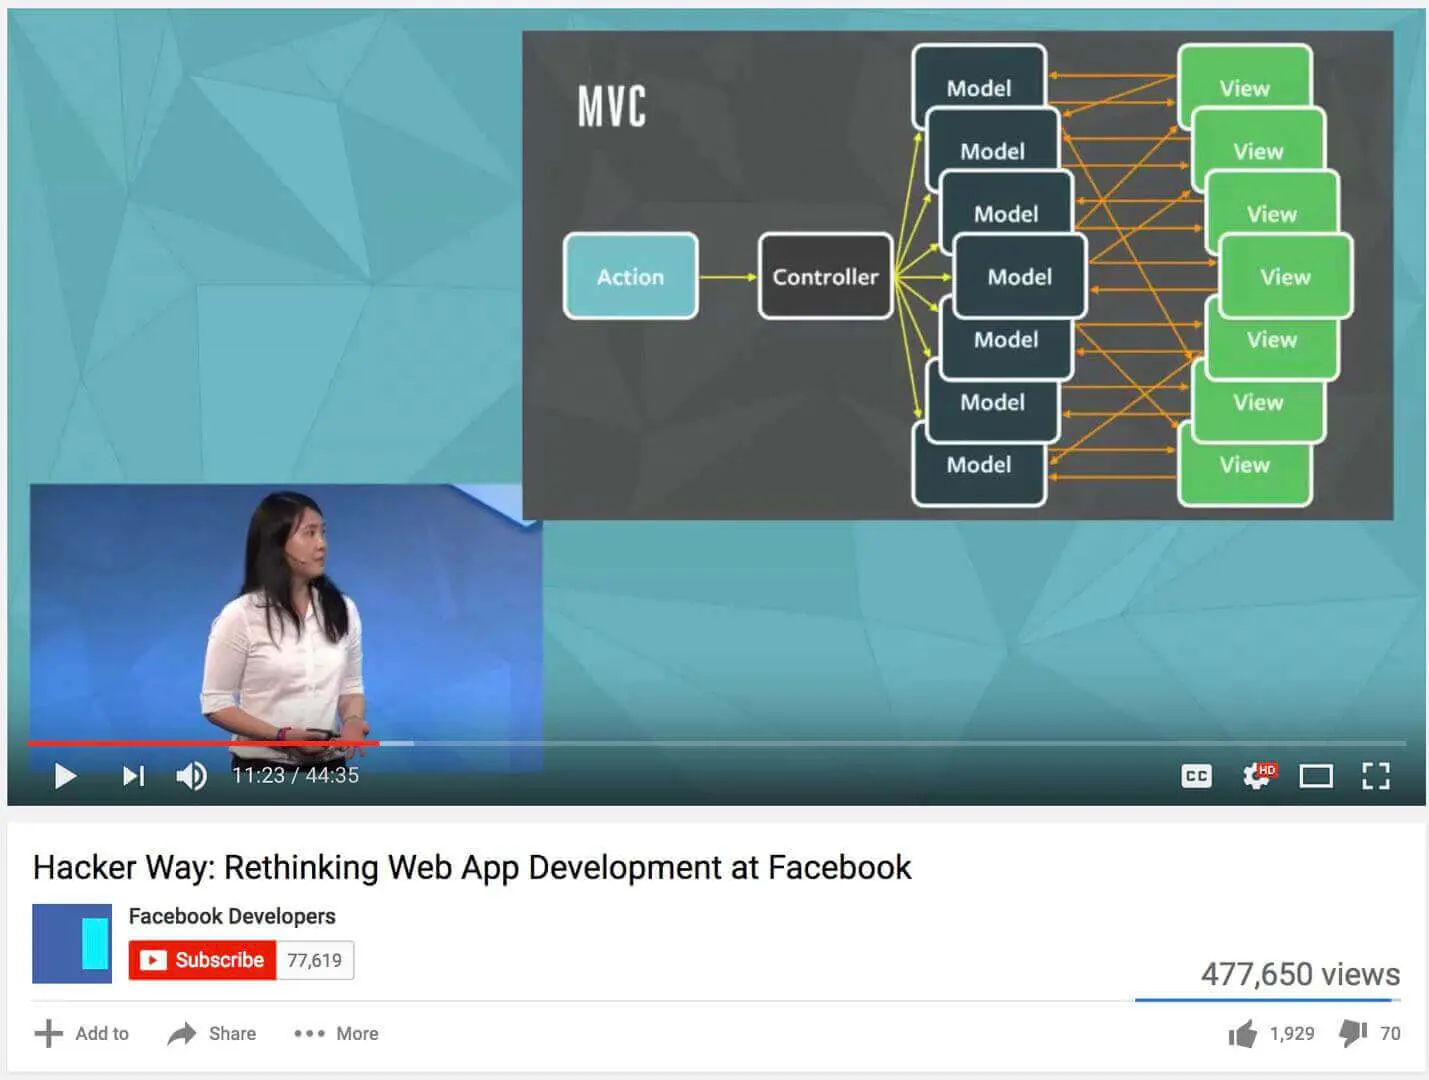This screenshot has width=1429, height=1080.
Task: Skip to the next video
Action: click(134, 776)
